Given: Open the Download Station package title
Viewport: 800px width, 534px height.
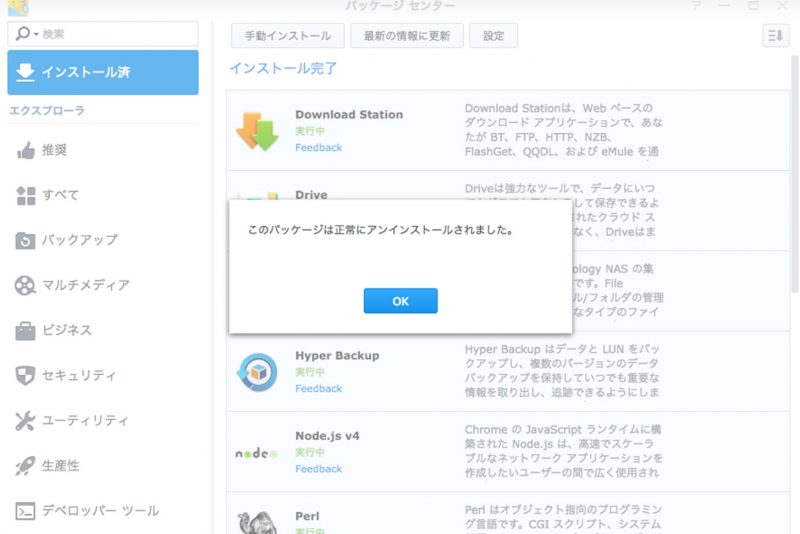Looking at the screenshot, I should pyautogui.click(x=349, y=115).
